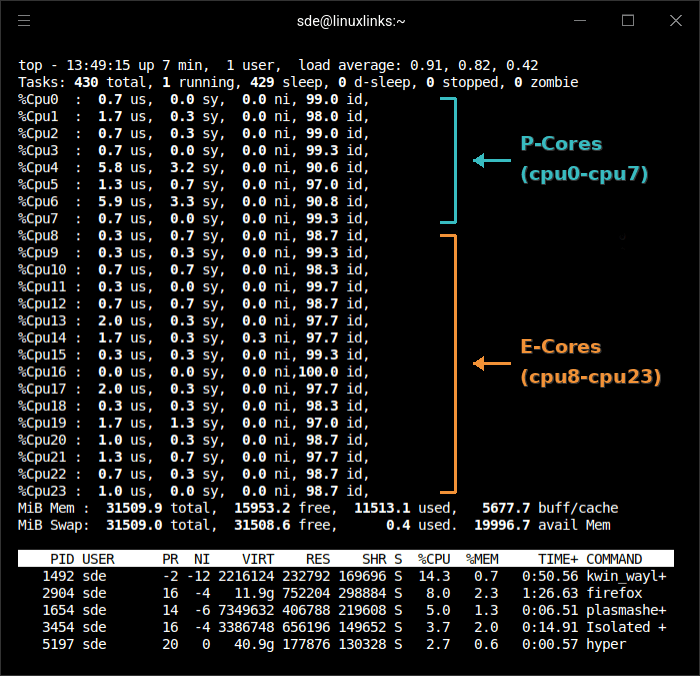Open the hamburger menu in the title bar
Viewport: 700px width, 676px height.
(24, 21)
